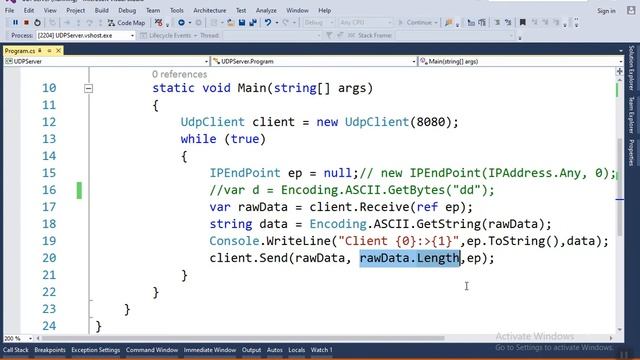Open the Debug menu

coord(127,11)
